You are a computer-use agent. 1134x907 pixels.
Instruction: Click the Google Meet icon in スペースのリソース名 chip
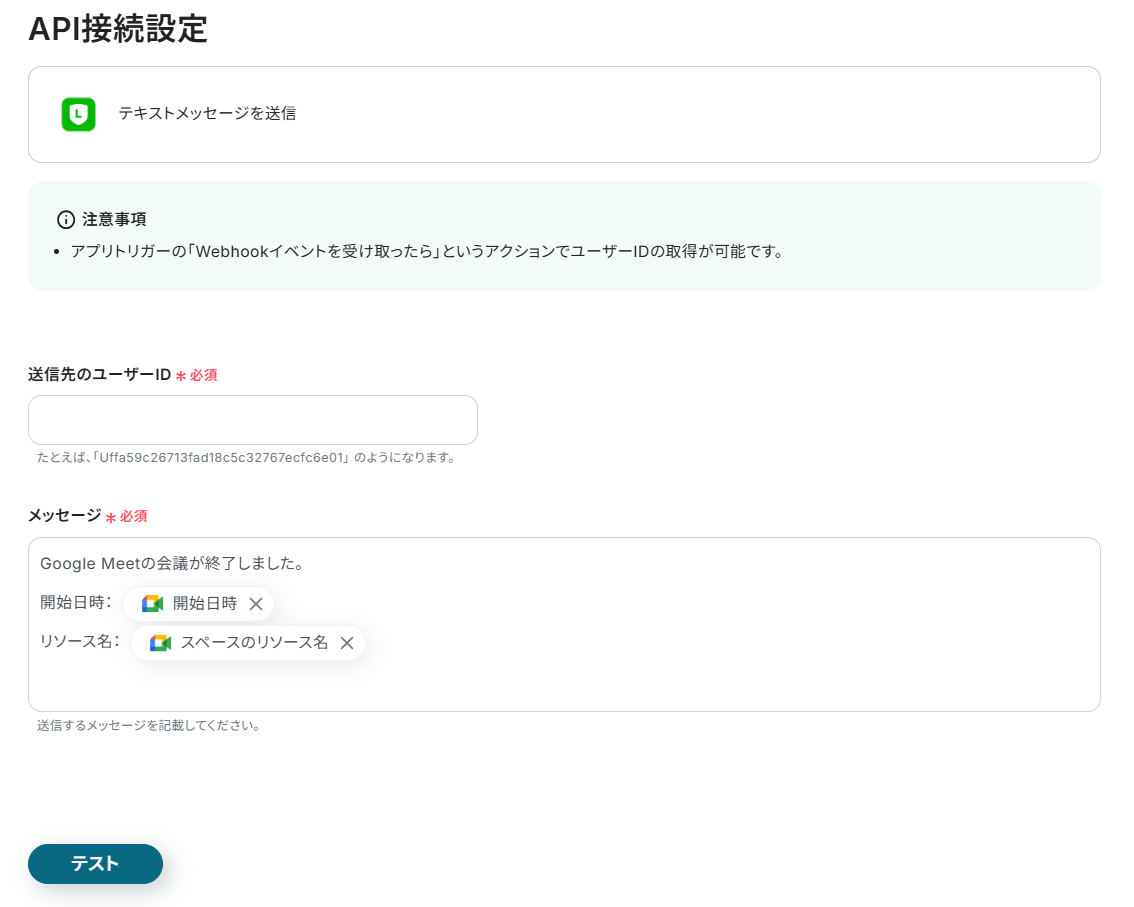click(x=160, y=642)
